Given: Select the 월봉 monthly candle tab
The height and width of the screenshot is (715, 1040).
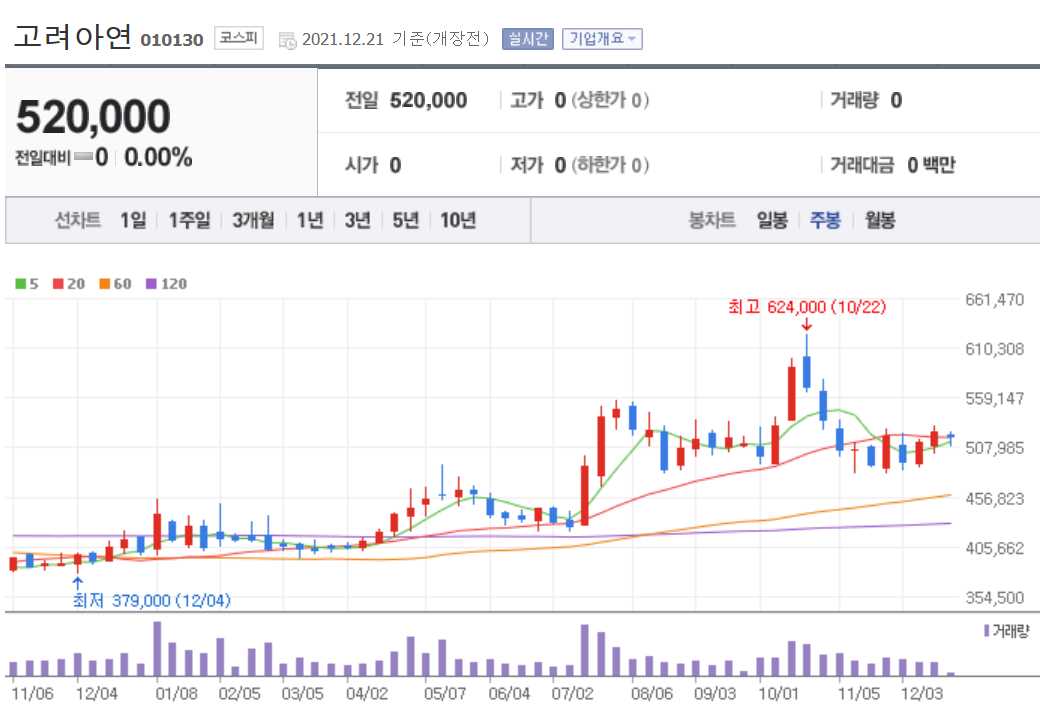Looking at the screenshot, I should click(880, 220).
